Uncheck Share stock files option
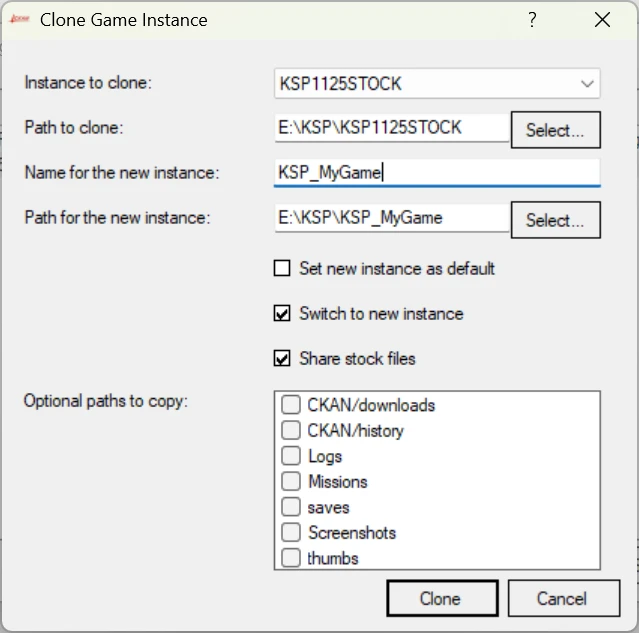639x633 pixels. click(x=282, y=358)
